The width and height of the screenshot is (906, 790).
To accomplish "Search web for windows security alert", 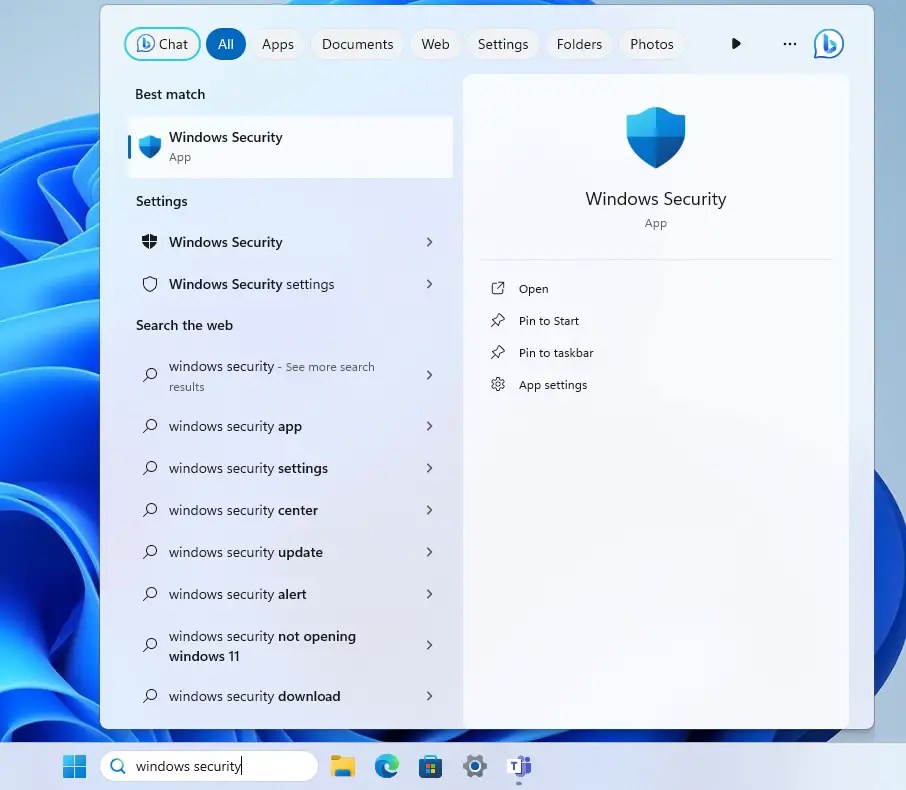I will (x=291, y=594).
